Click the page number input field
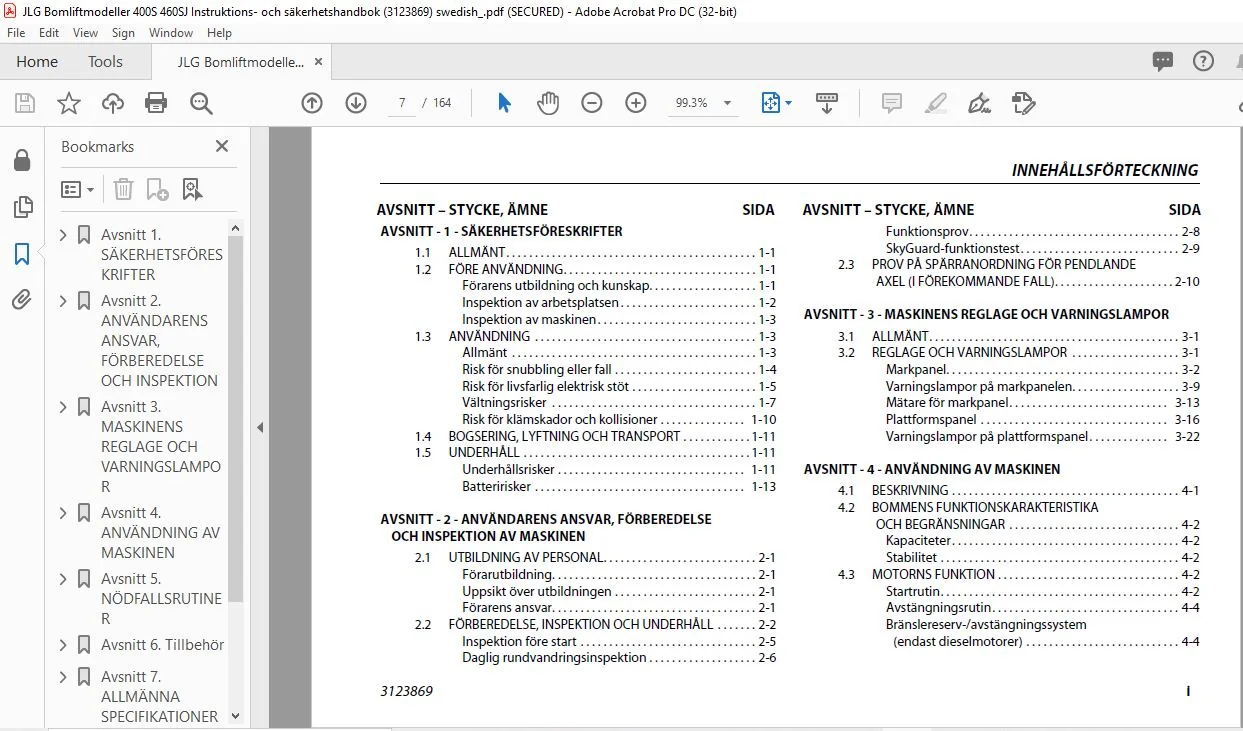This screenshot has width=1243, height=731. 401,103
